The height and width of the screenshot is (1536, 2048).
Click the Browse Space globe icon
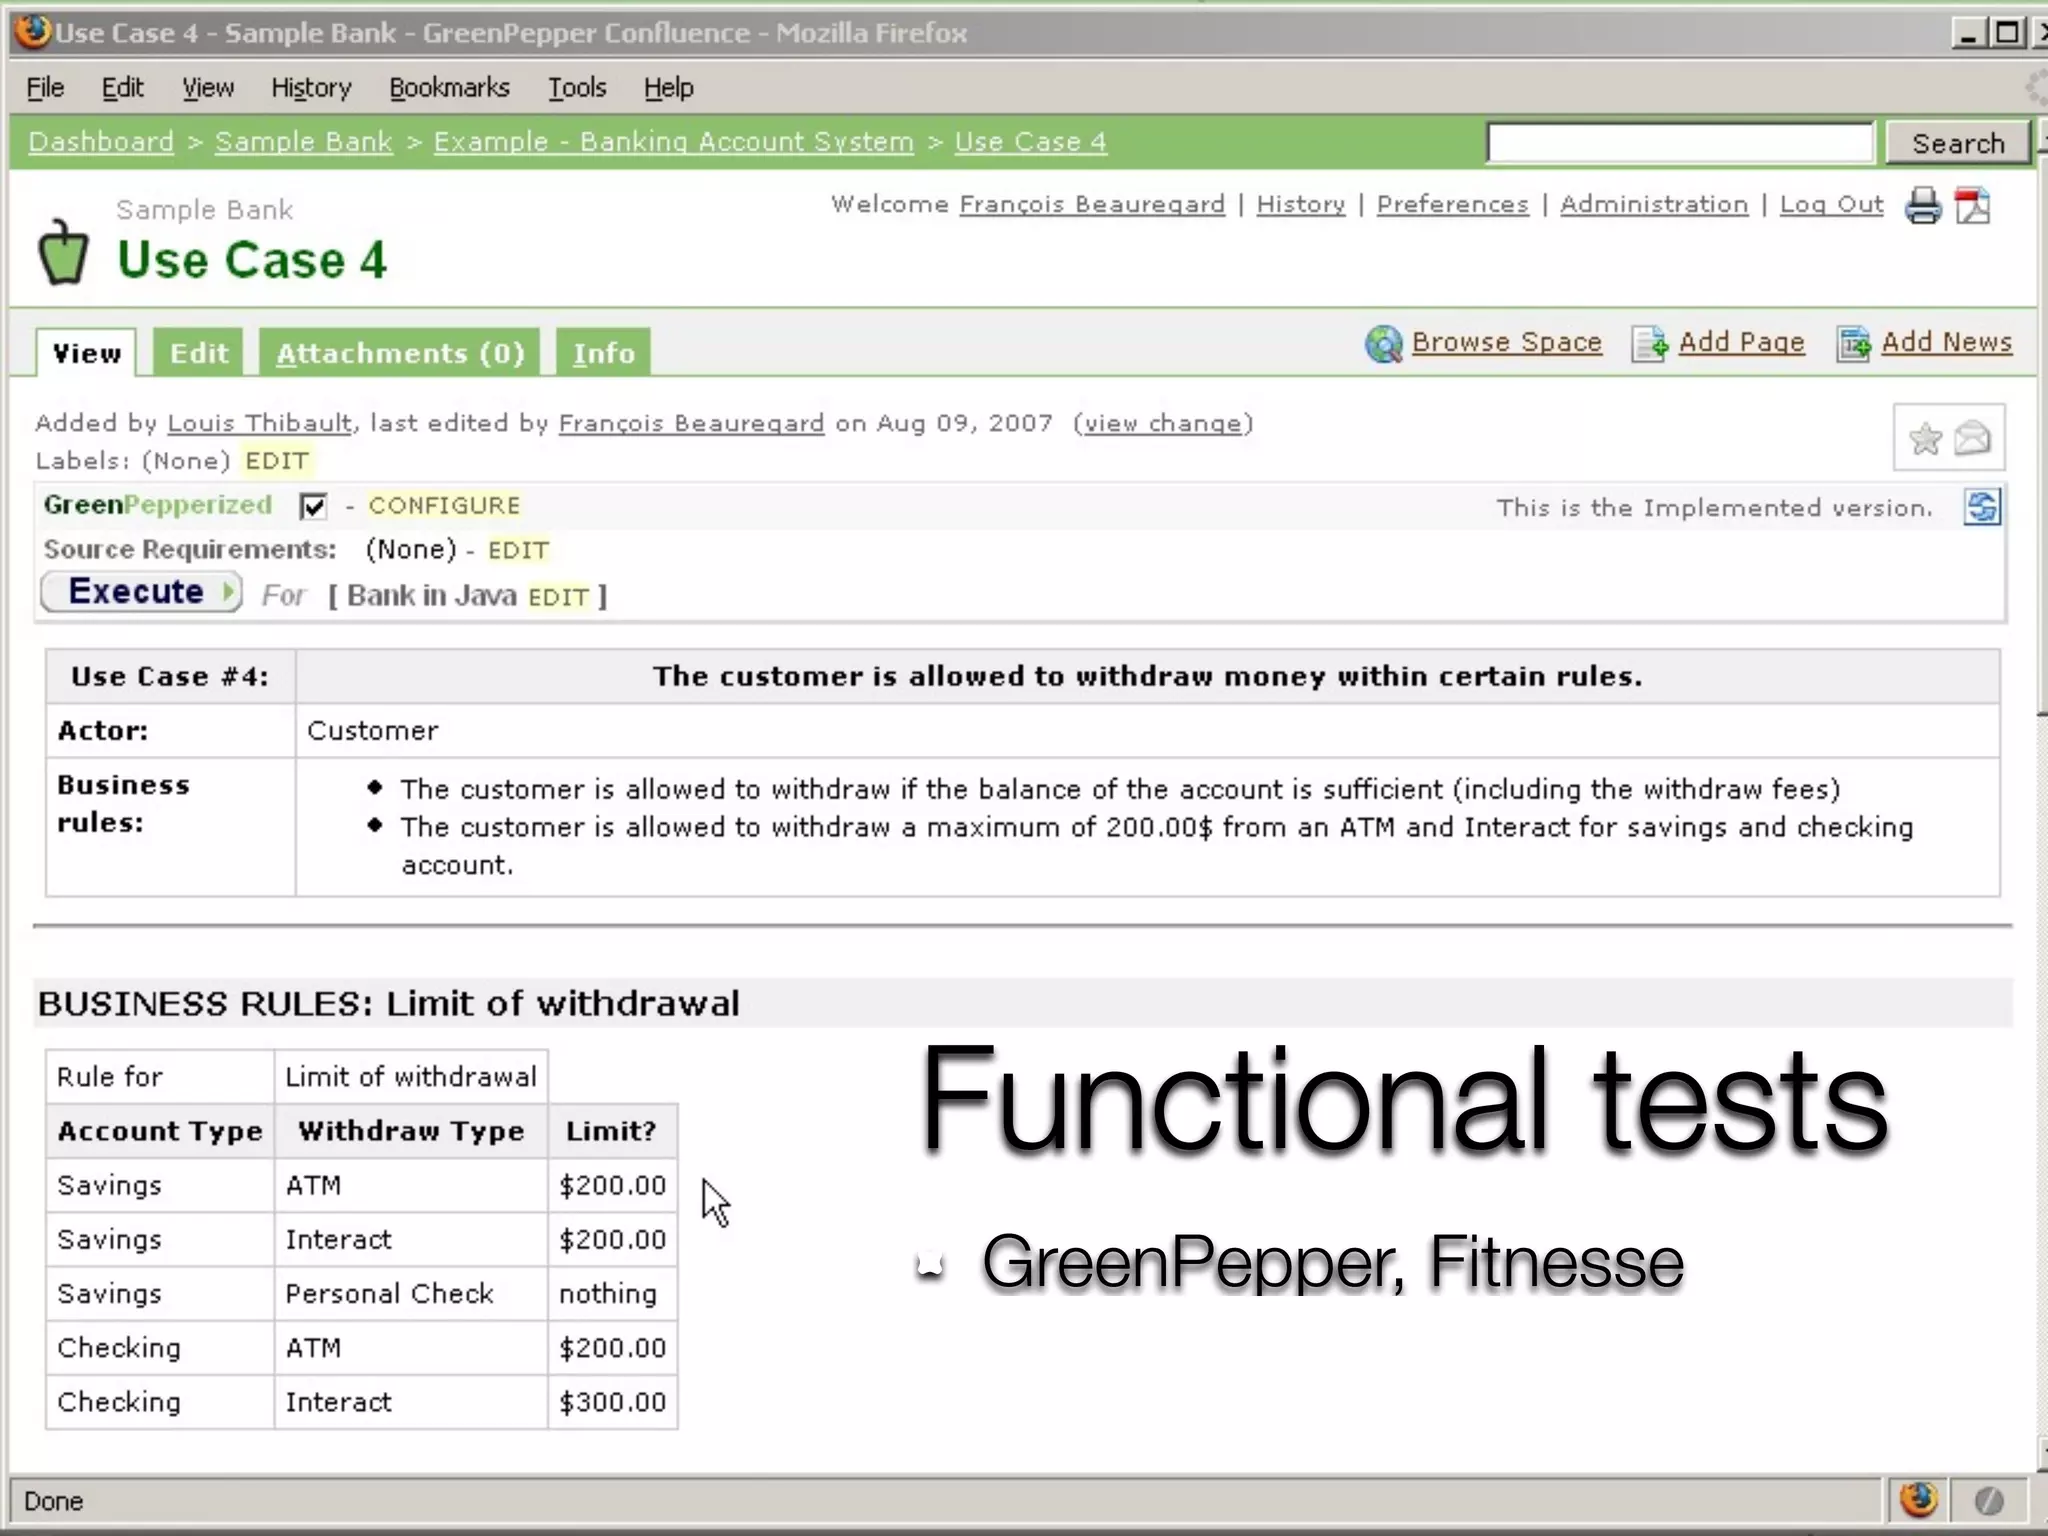[1384, 344]
